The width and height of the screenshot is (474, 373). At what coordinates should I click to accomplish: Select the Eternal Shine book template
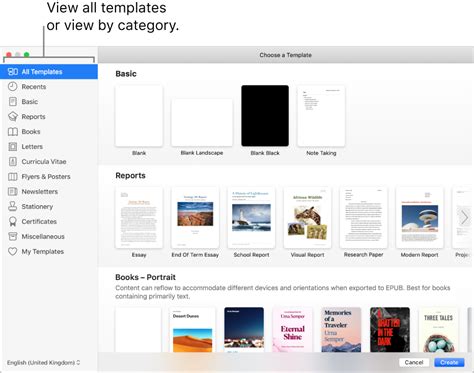[292, 330]
